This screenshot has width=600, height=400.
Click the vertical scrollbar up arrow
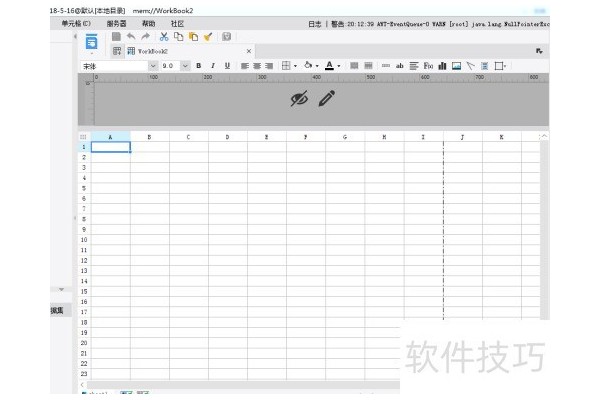[x=544, y=136]
